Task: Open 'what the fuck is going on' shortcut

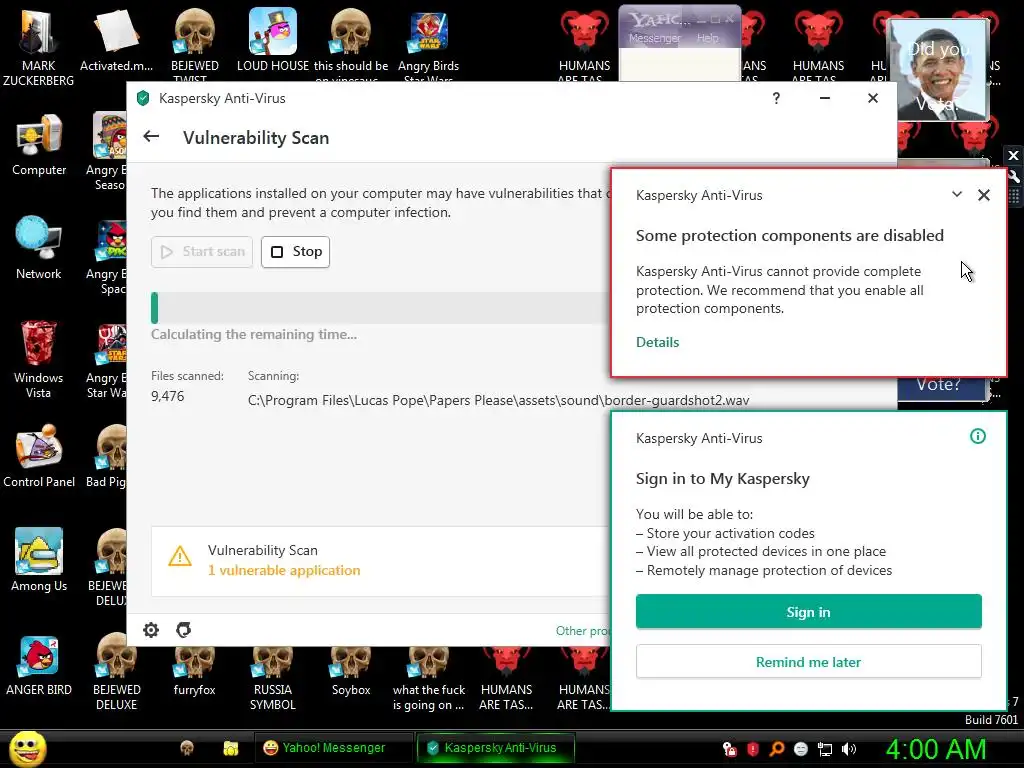Action: tap(428, 678)
